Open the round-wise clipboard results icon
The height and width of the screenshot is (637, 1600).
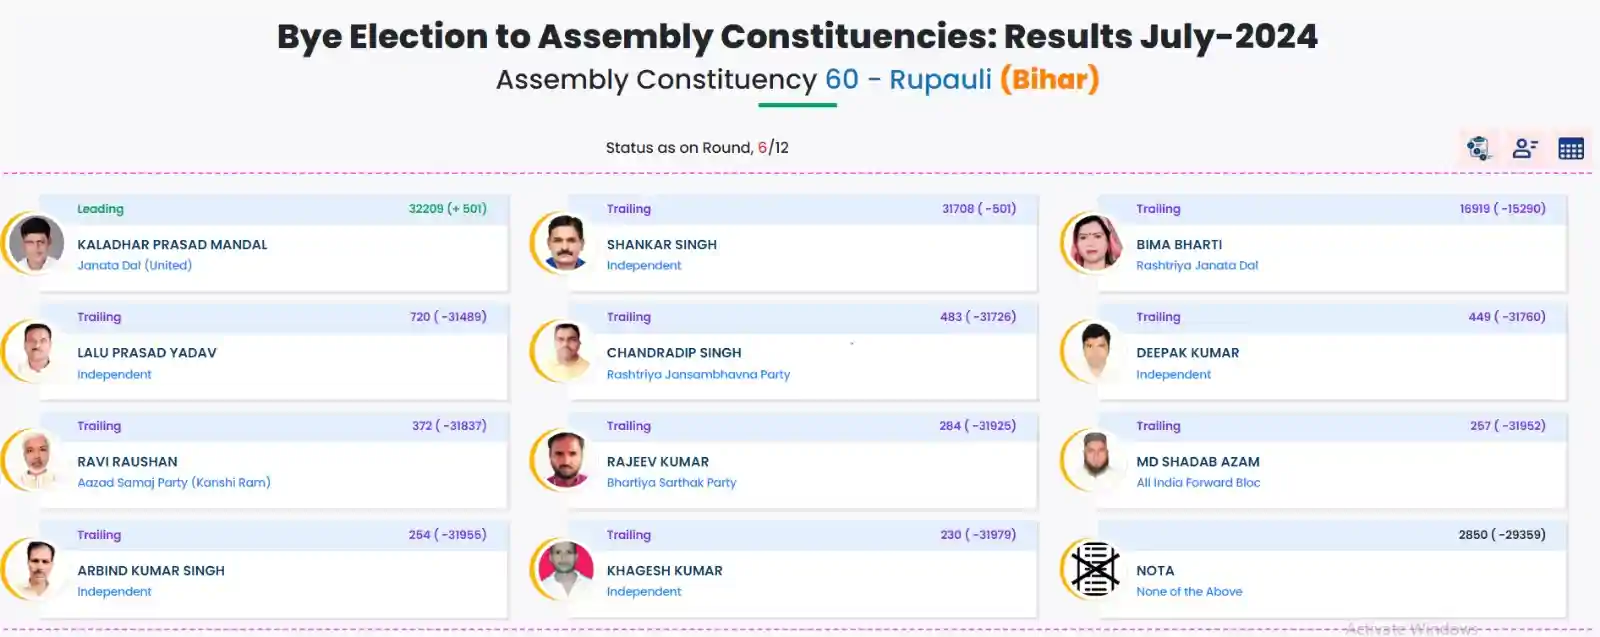tap(1479, 148)
